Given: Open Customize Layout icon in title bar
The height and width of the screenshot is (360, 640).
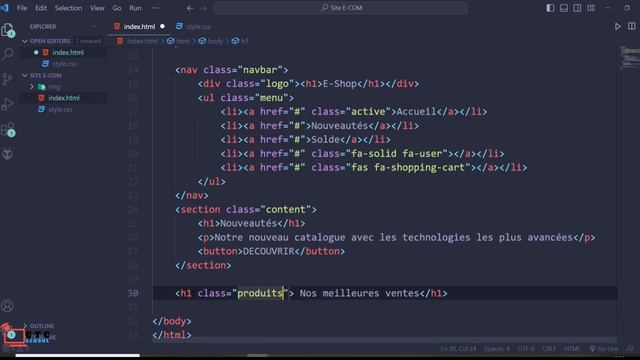Looking at the screenshot, I should 591,8.
